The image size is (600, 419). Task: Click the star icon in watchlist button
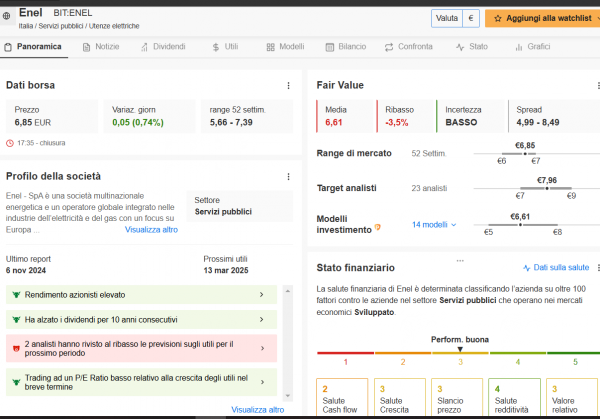497,18
